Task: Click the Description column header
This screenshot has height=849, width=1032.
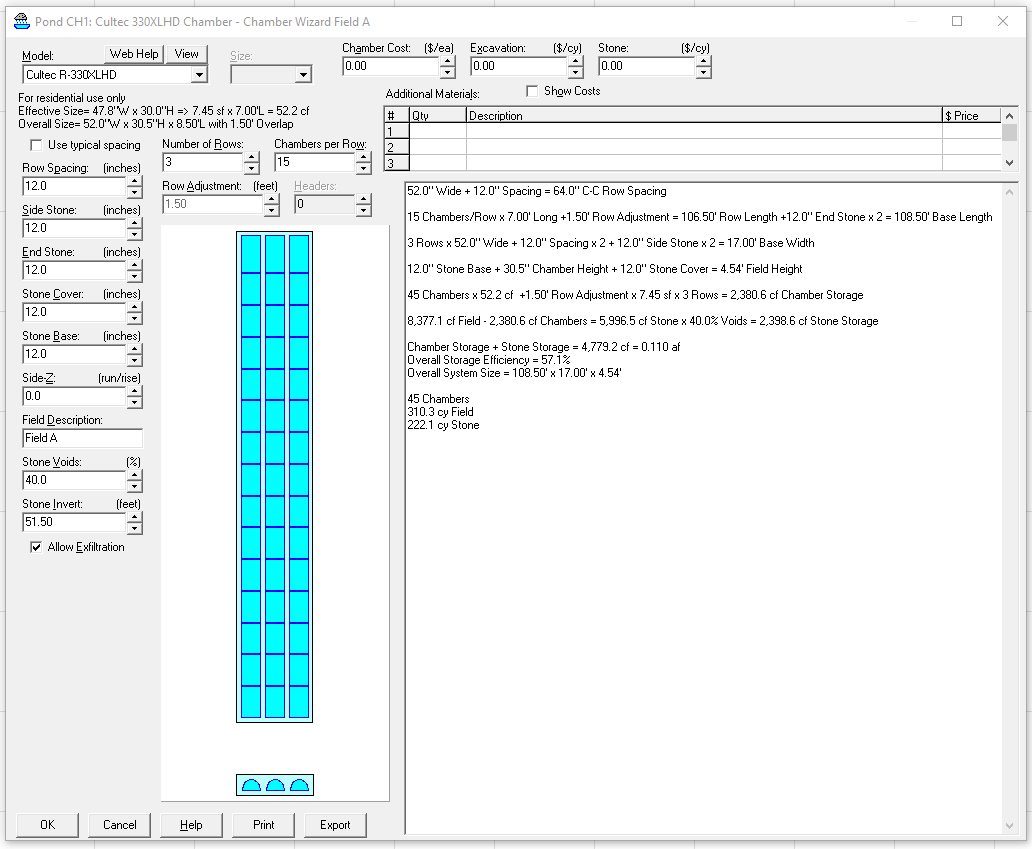Action: [x=704, y=115]
